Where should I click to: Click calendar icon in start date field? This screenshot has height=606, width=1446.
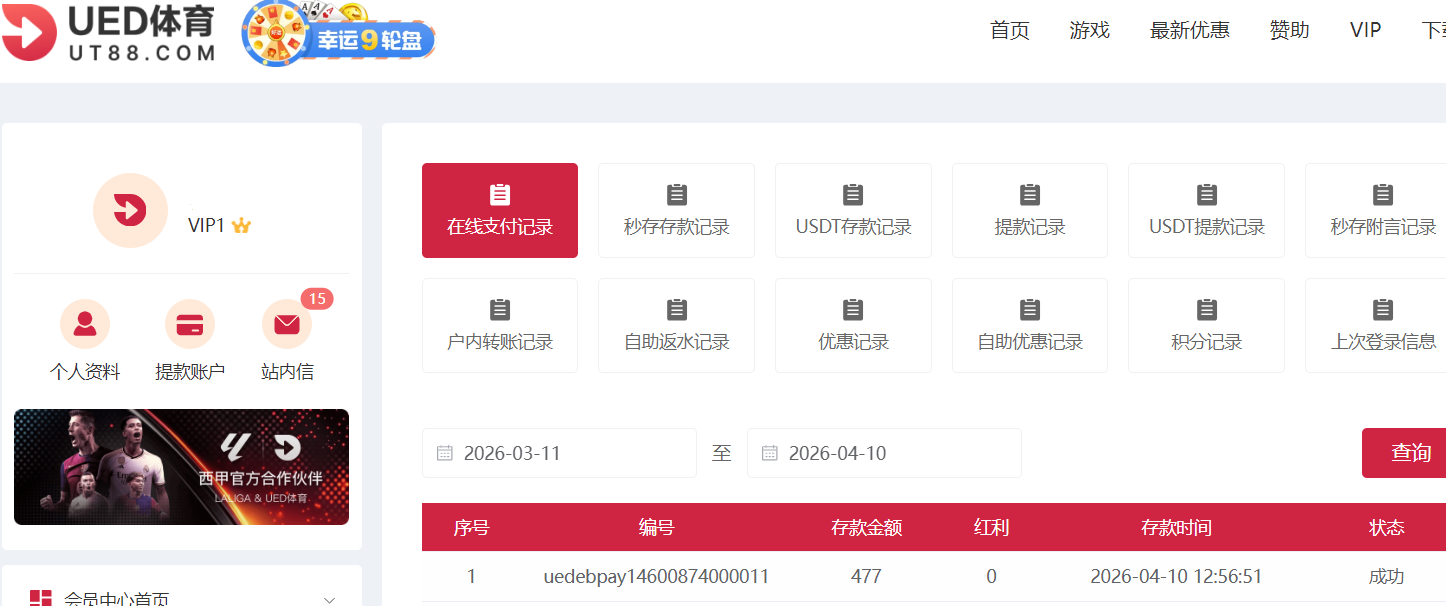pyautogui.click(x=445, y=453)
